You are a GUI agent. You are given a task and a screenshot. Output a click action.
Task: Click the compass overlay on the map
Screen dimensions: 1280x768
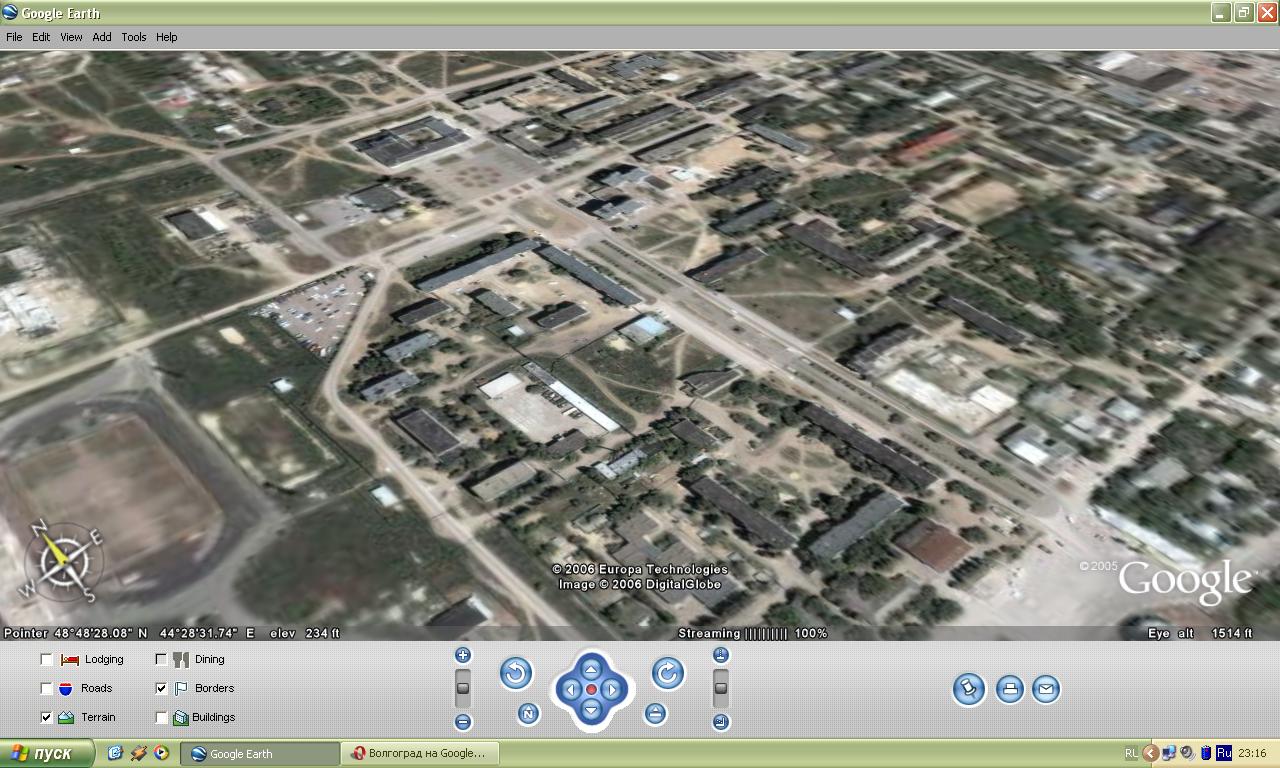(63, 561)
